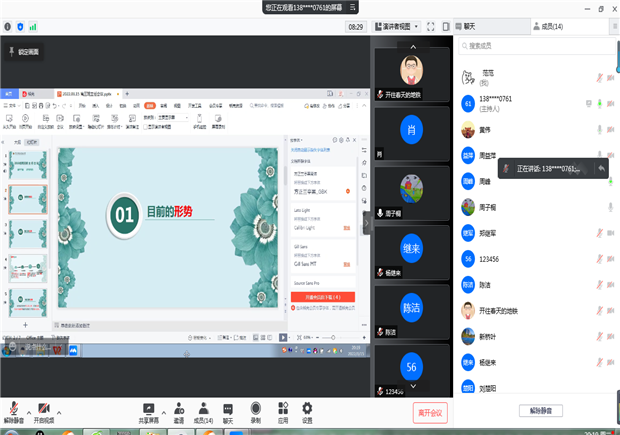Click the Search Members (搜索成员) field
The image size is (620, 435).
pos(535,46)
